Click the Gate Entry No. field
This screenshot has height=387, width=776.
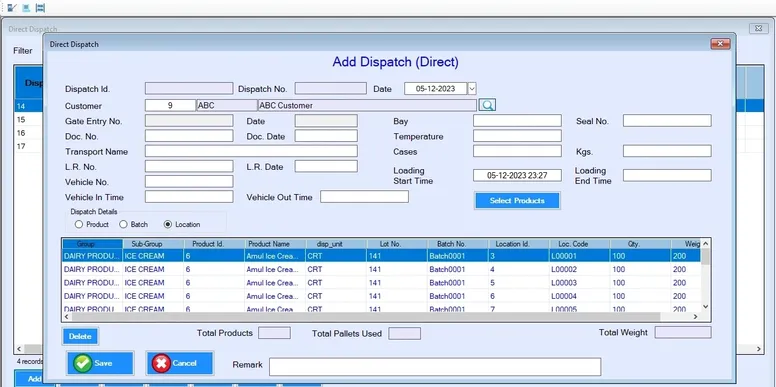[189, 121]
